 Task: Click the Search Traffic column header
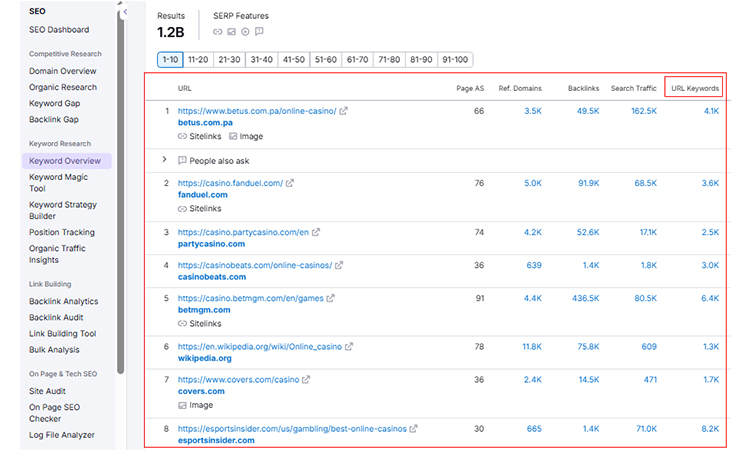tap(634, 88)
